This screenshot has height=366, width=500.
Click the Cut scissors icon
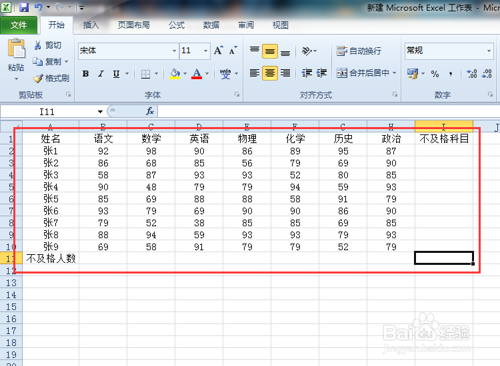pyautogui.click(x=38, y=45)
